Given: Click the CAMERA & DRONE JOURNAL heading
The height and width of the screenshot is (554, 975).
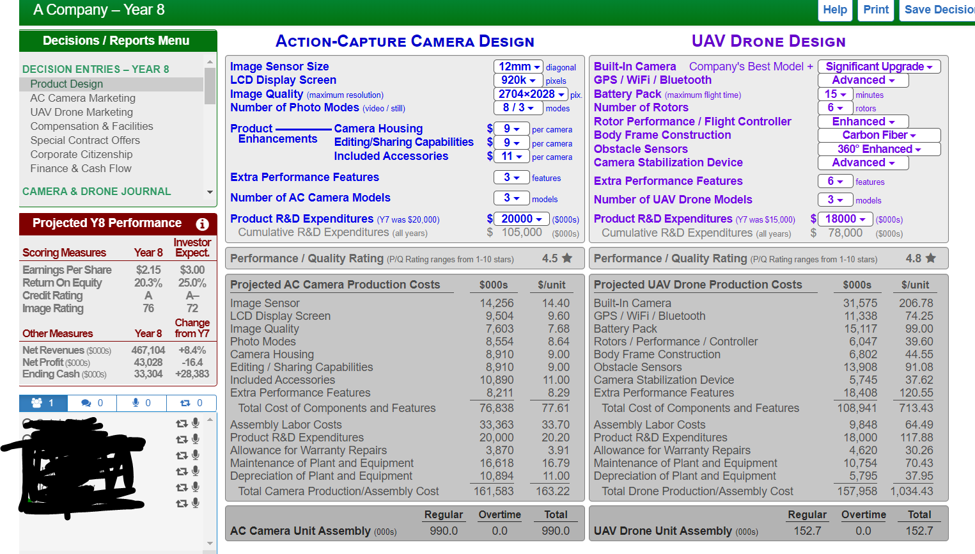Looking at the screenshot, I should (x=96, y=192).
